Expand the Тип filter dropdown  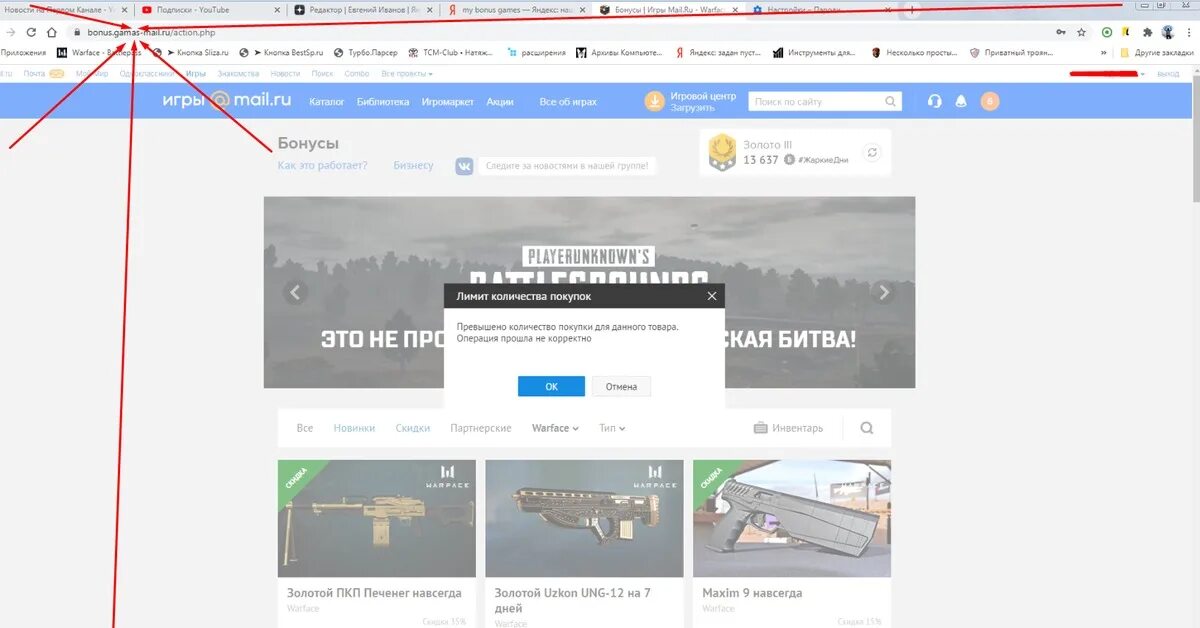612,428
